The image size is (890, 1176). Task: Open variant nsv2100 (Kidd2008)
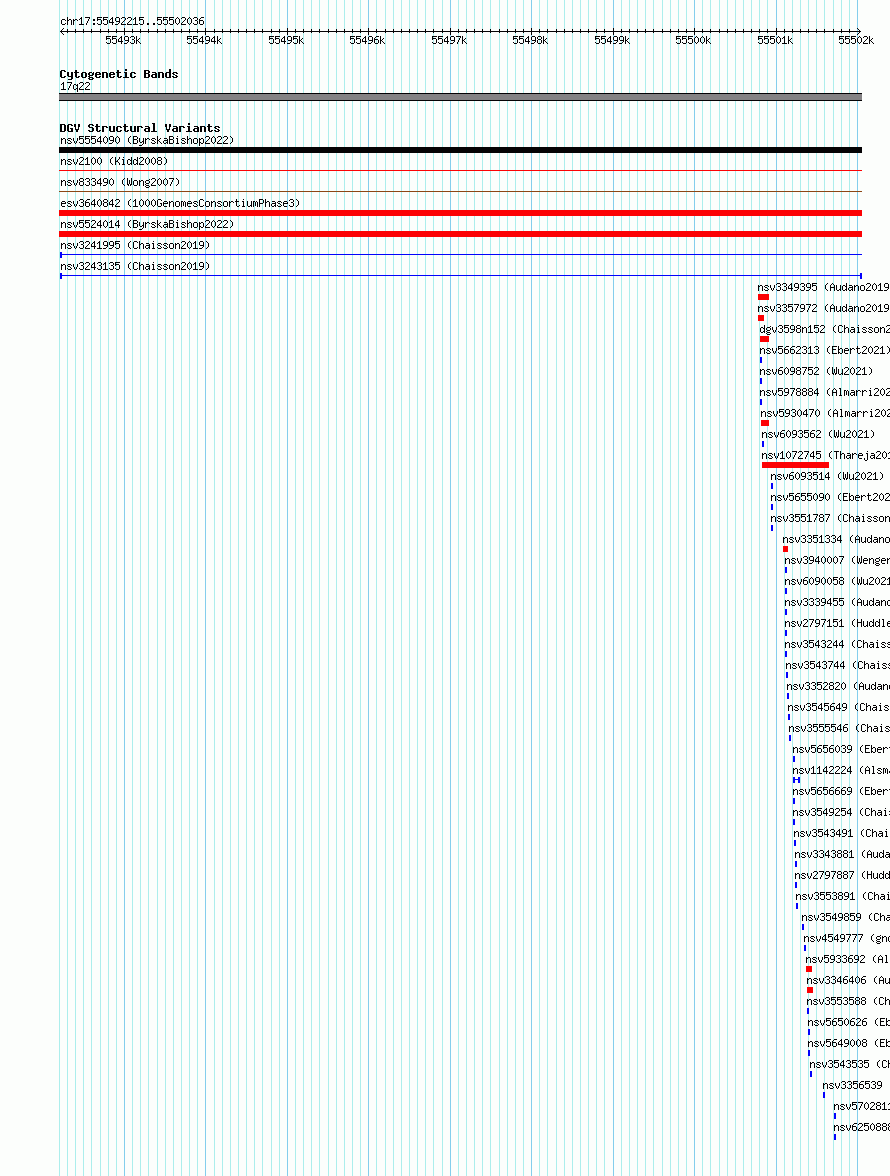click(114, 161)
